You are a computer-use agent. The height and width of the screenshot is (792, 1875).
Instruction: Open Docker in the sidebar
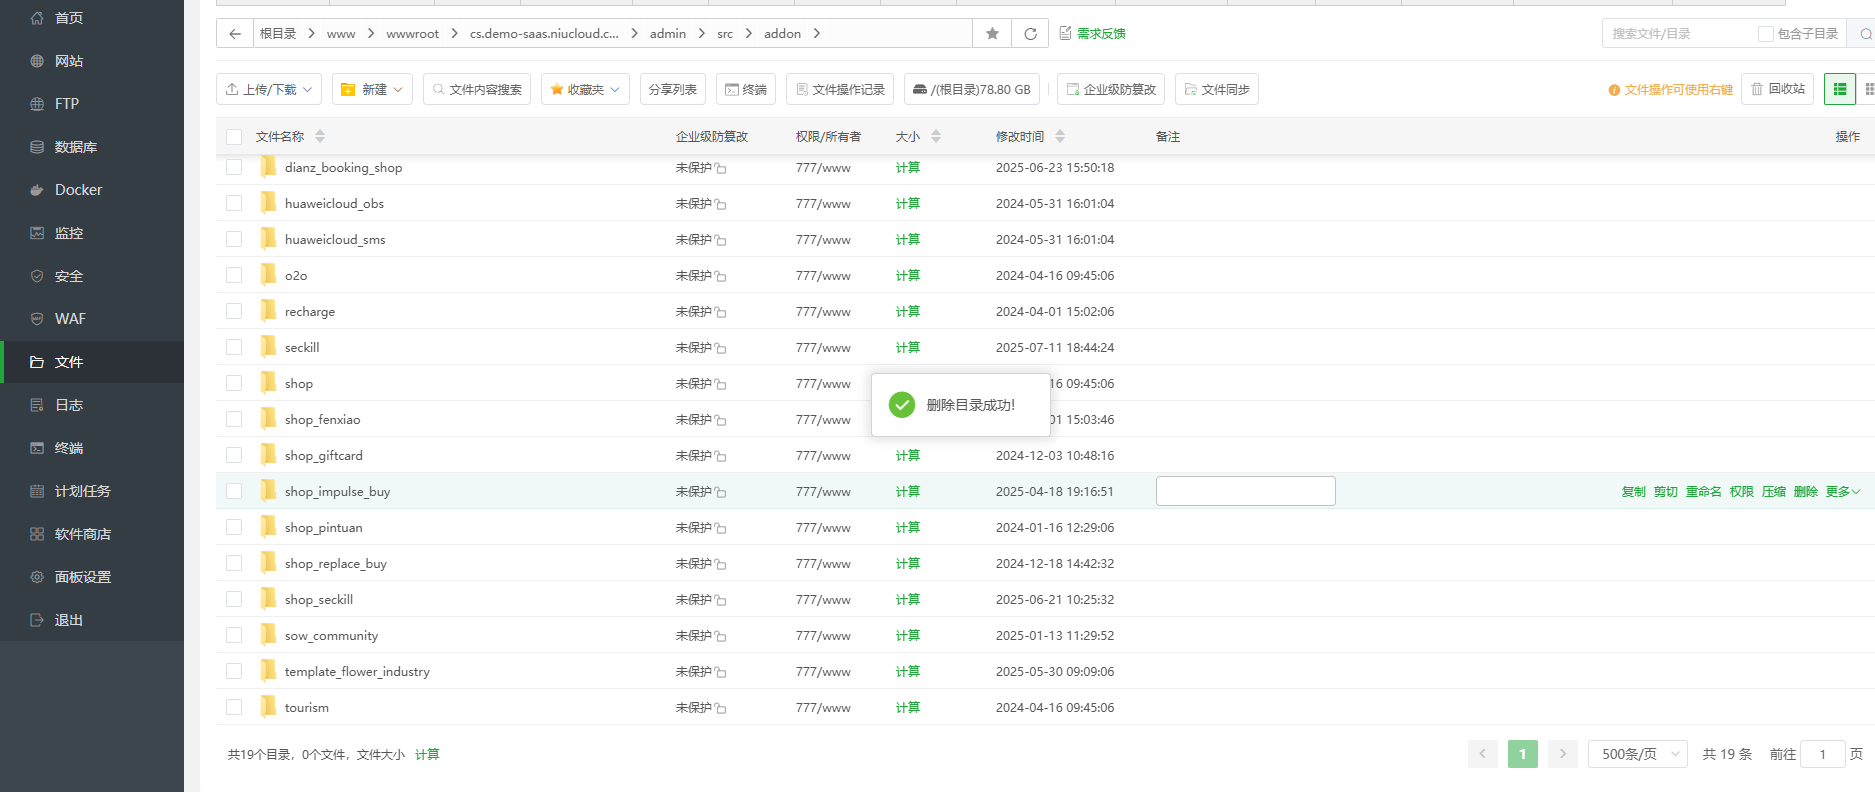78,190
